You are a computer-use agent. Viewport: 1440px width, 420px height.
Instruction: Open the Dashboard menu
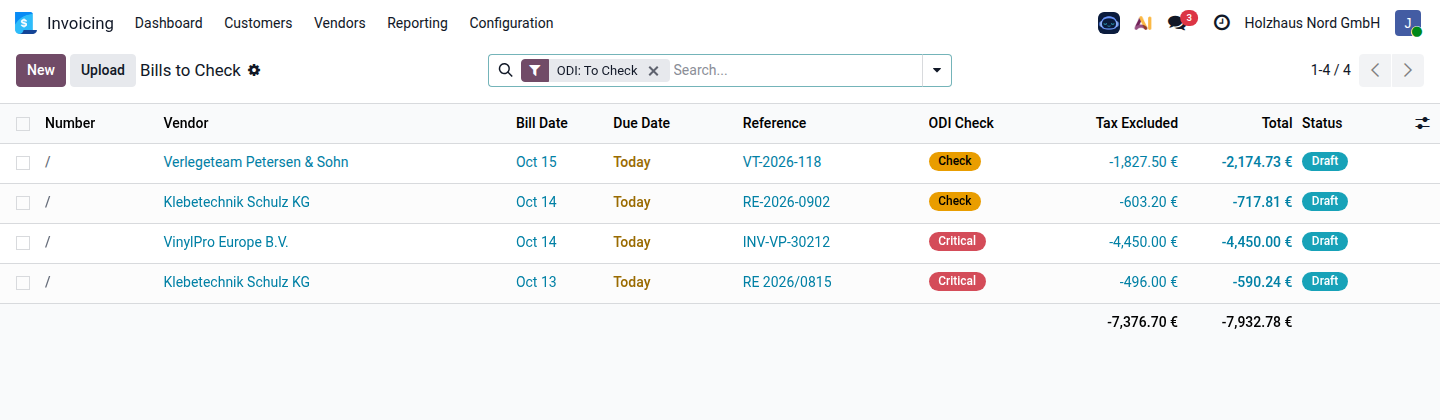(x=168, y=23)
